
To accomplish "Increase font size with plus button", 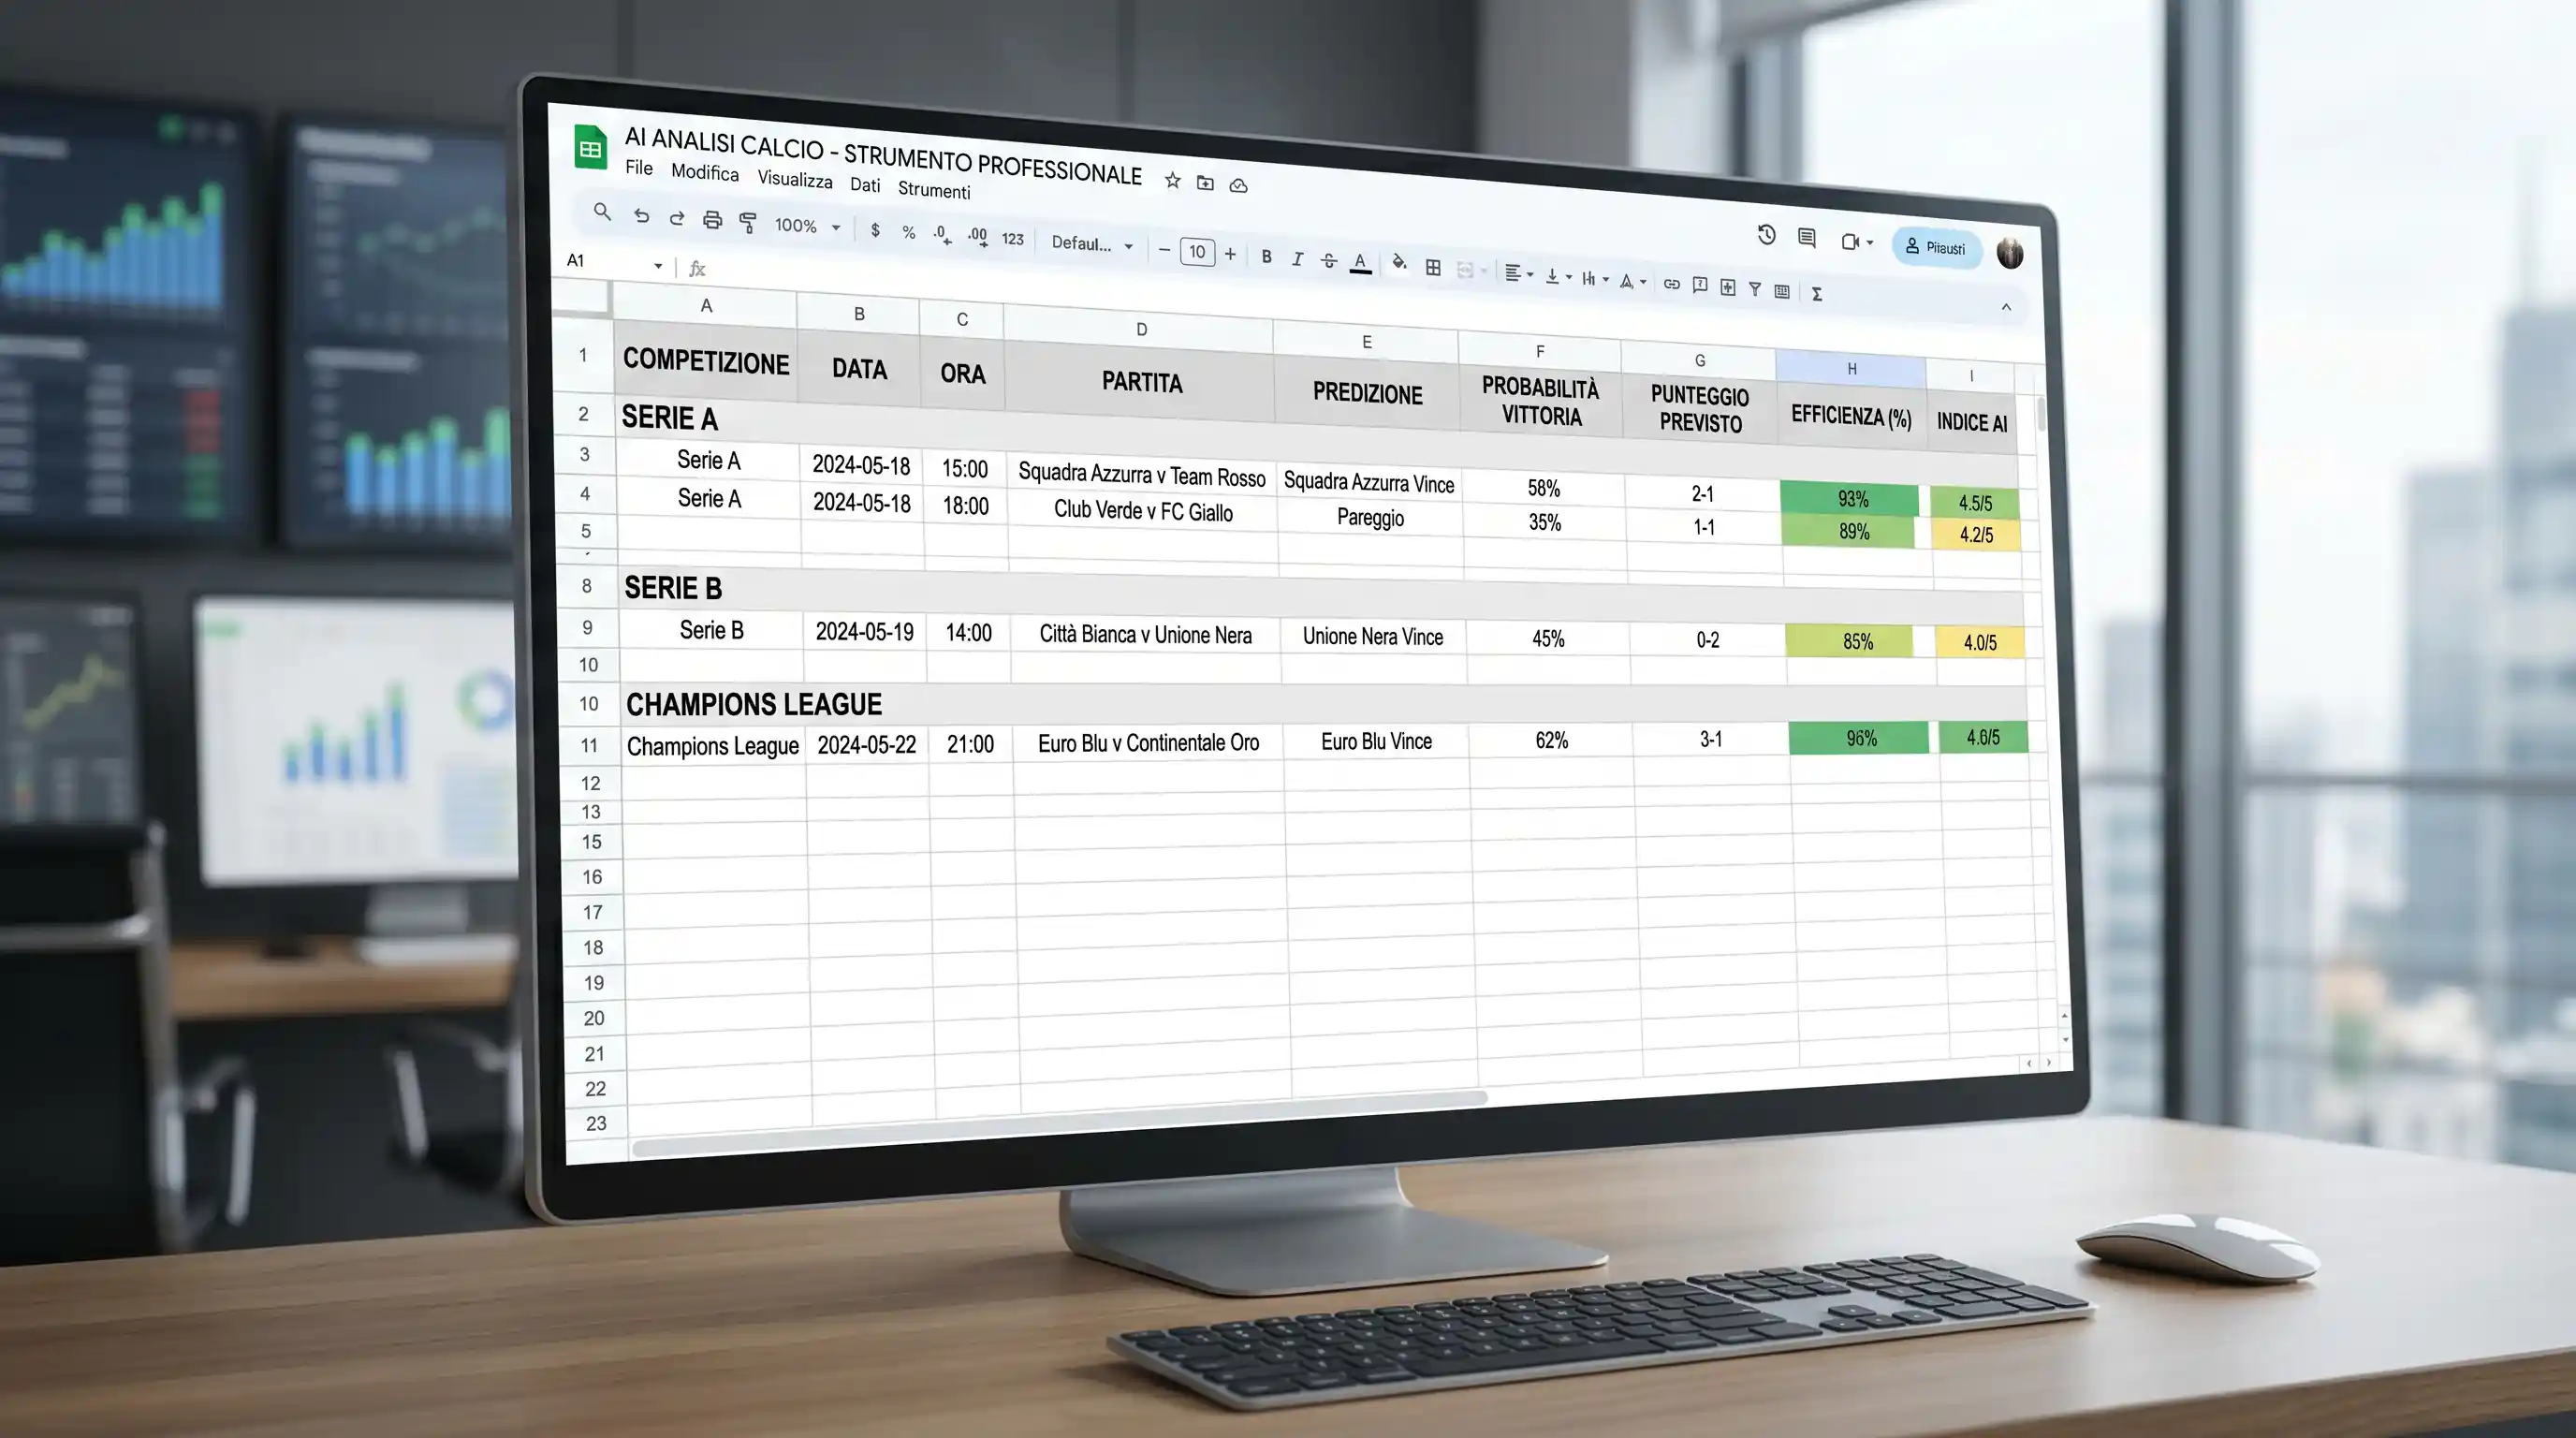I will [1230, 254].
